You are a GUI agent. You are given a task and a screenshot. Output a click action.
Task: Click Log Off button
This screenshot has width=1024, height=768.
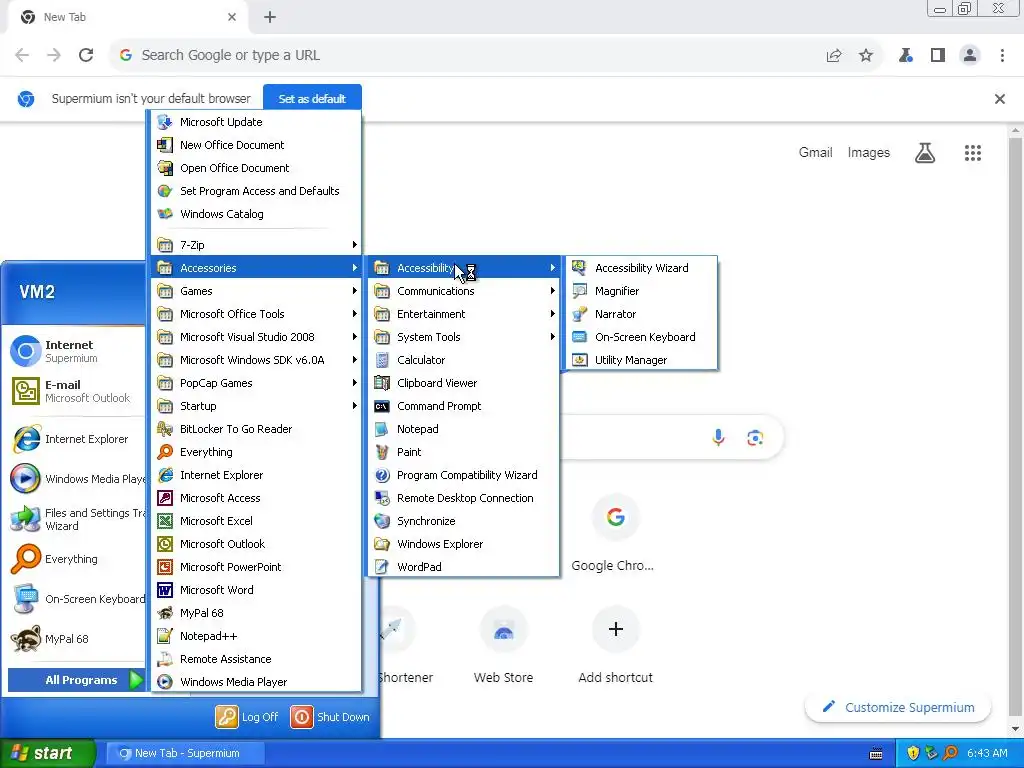click(x=248, y=716)
